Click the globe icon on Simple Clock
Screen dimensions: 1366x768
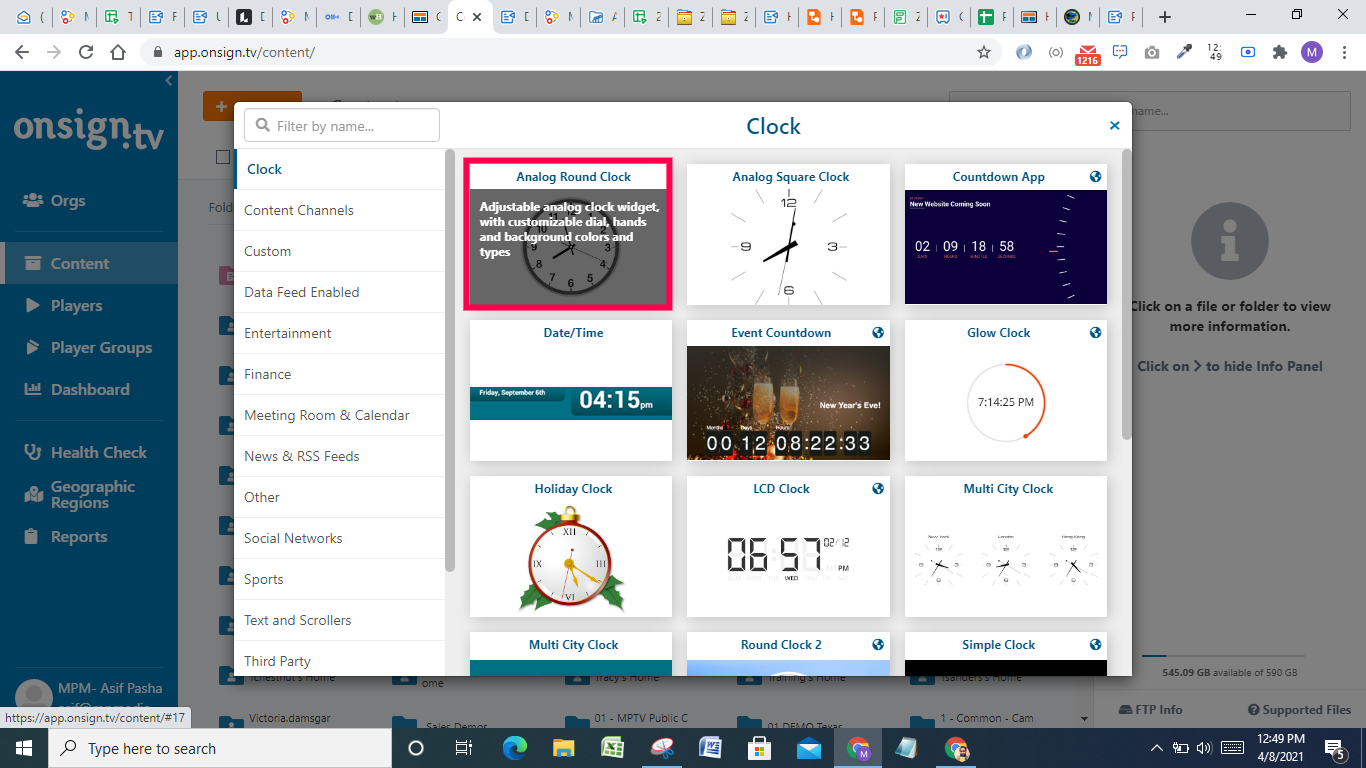click(1096, 645)
